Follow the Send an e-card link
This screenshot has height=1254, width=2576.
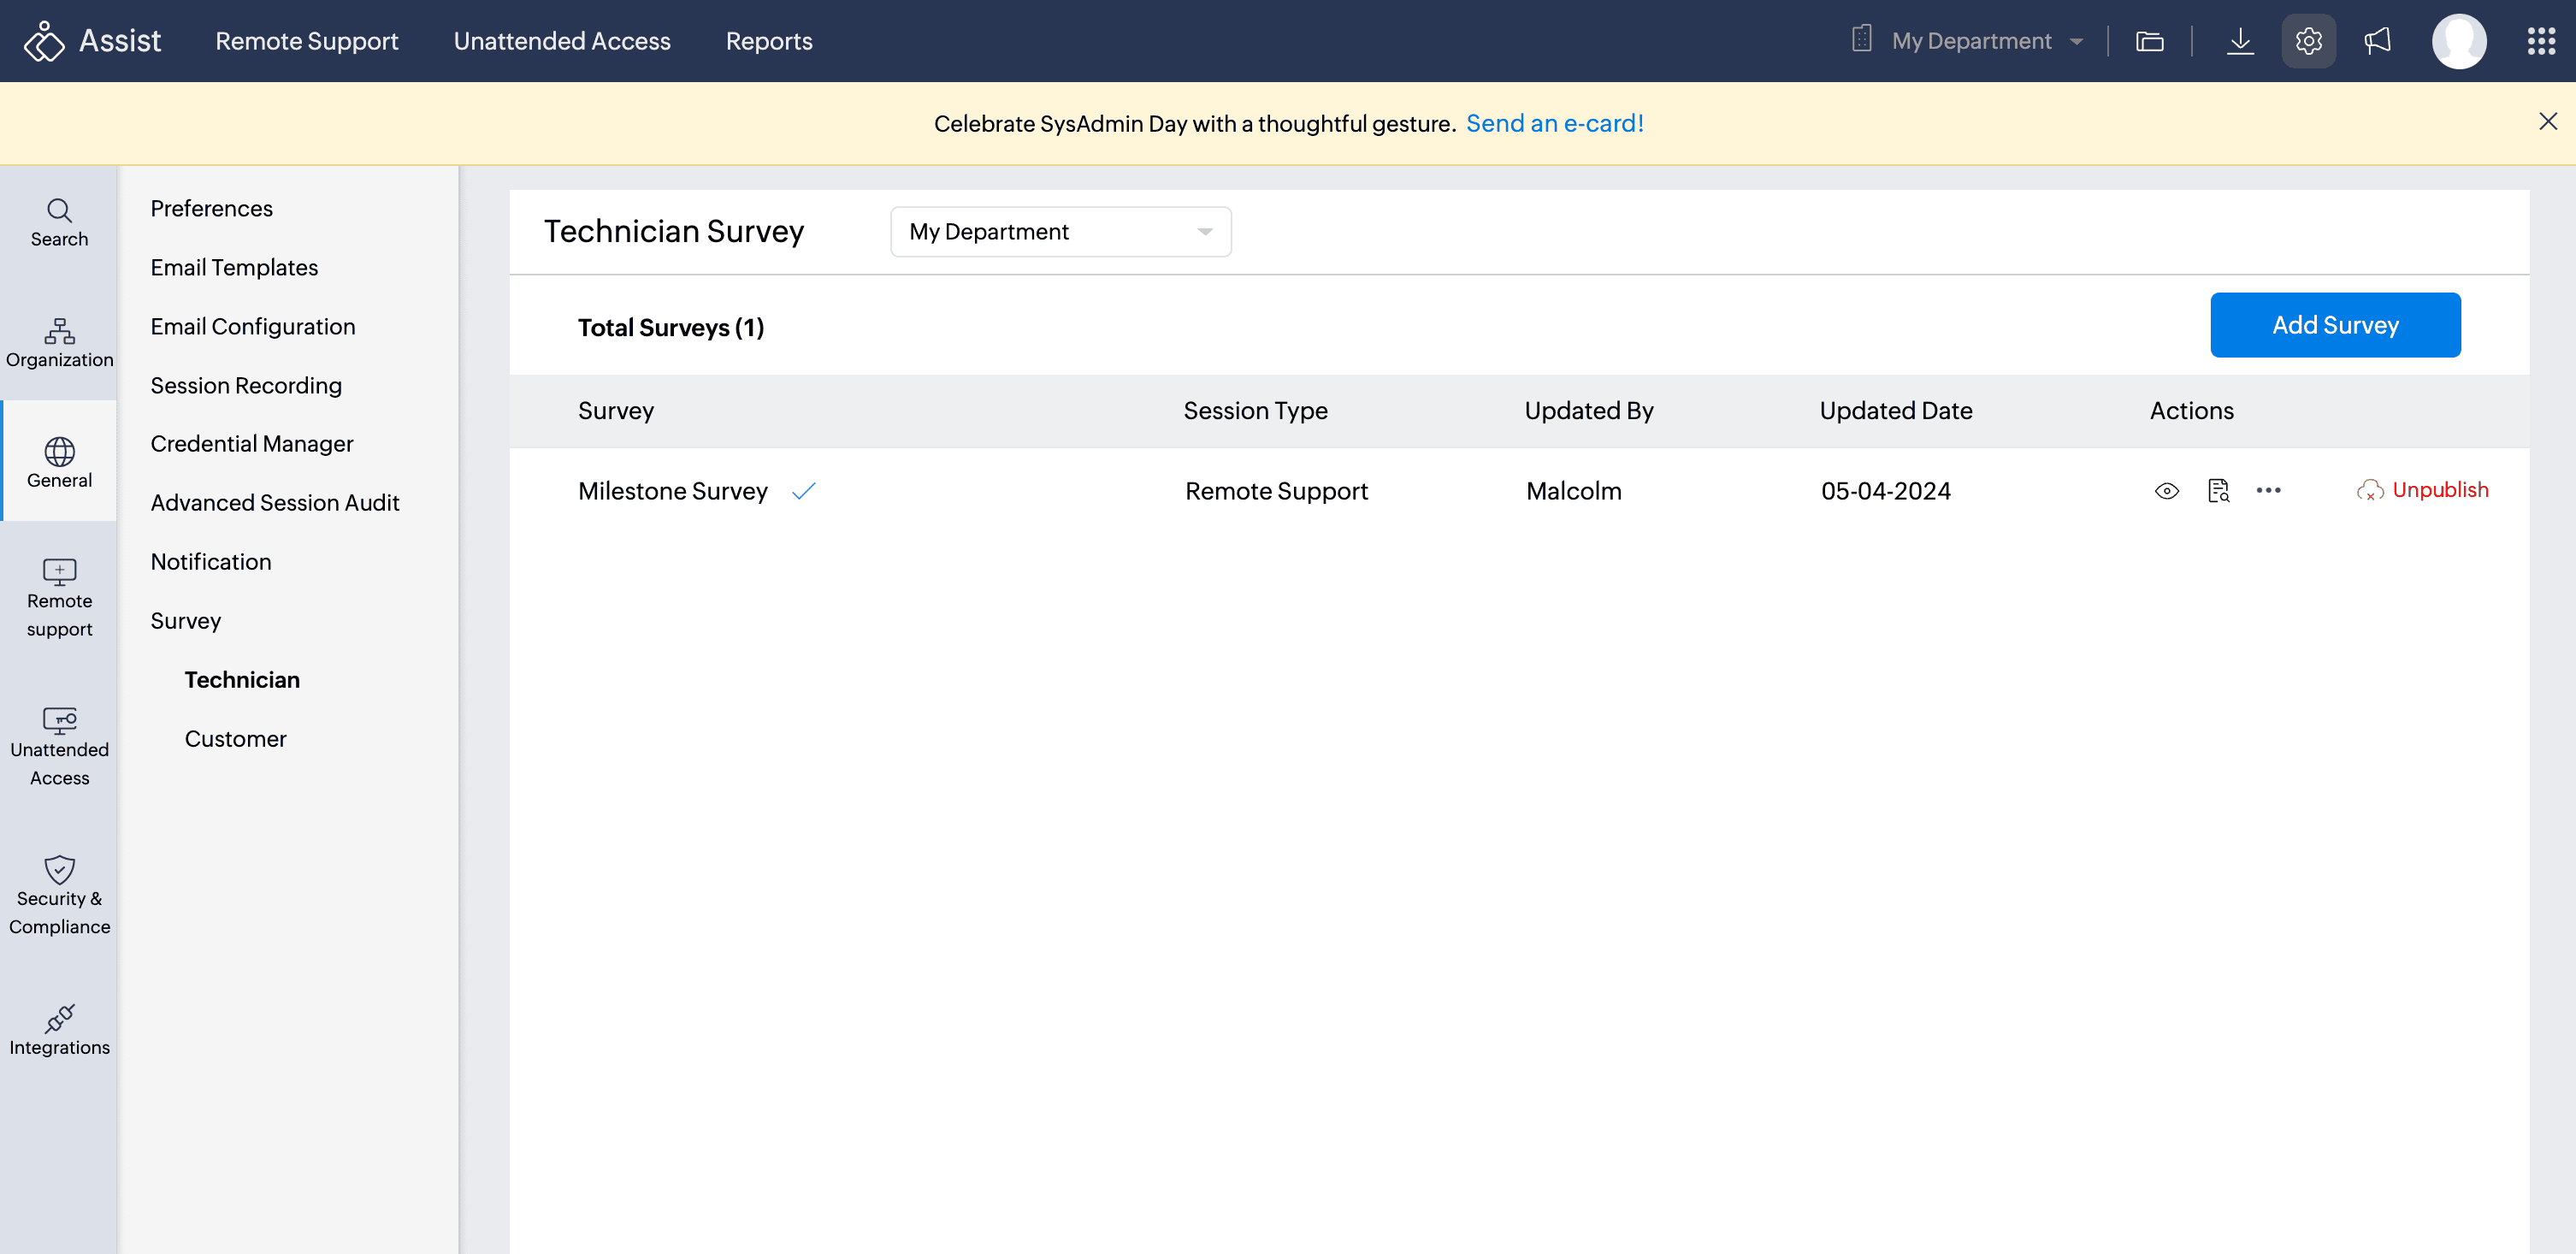pos(1554,123)
